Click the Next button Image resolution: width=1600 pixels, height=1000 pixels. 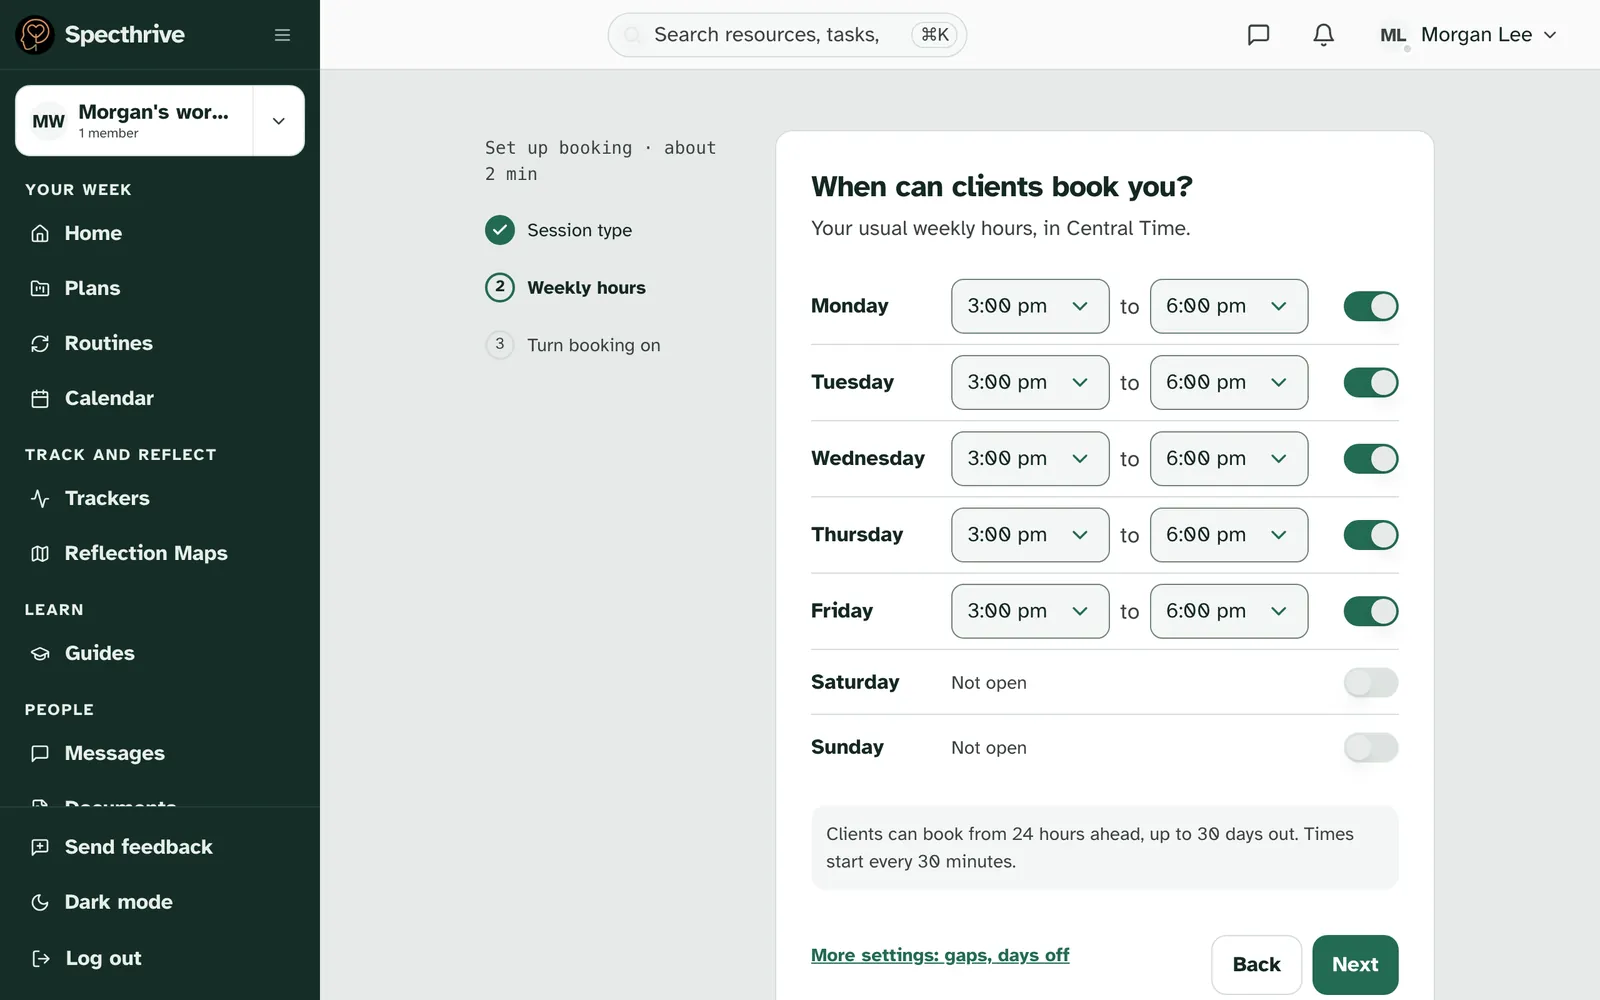pos(1355,965)
